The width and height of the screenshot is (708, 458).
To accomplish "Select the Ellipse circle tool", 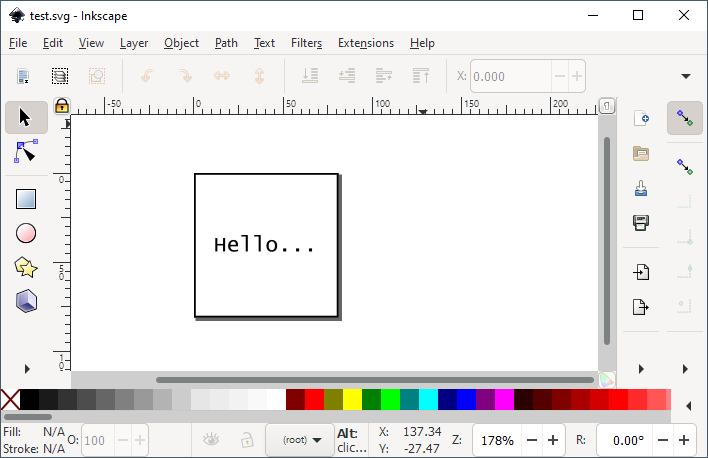I will (x=26, y=233).
